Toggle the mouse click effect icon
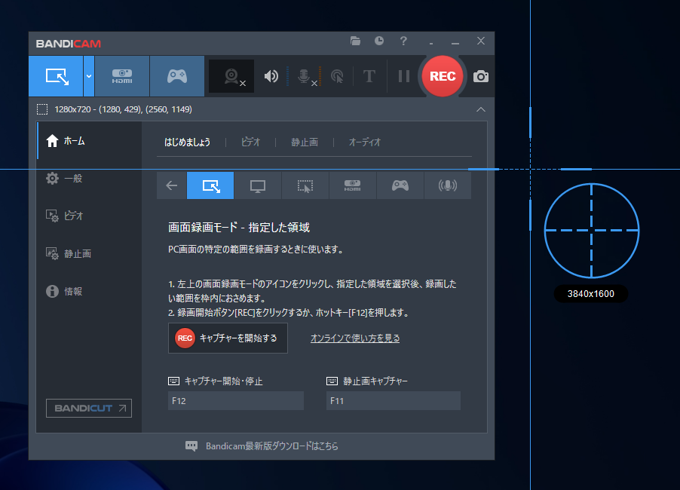This screenshot has height=490, width=680. (x=337, y=76)
